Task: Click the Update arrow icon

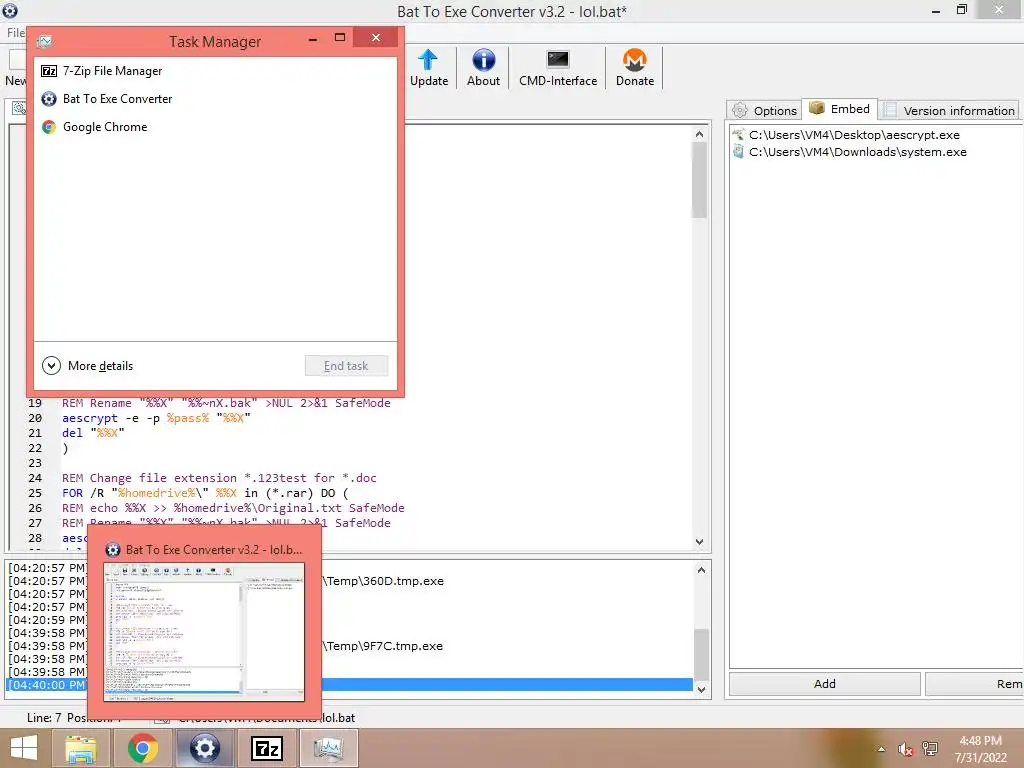Action: (428, 60)
